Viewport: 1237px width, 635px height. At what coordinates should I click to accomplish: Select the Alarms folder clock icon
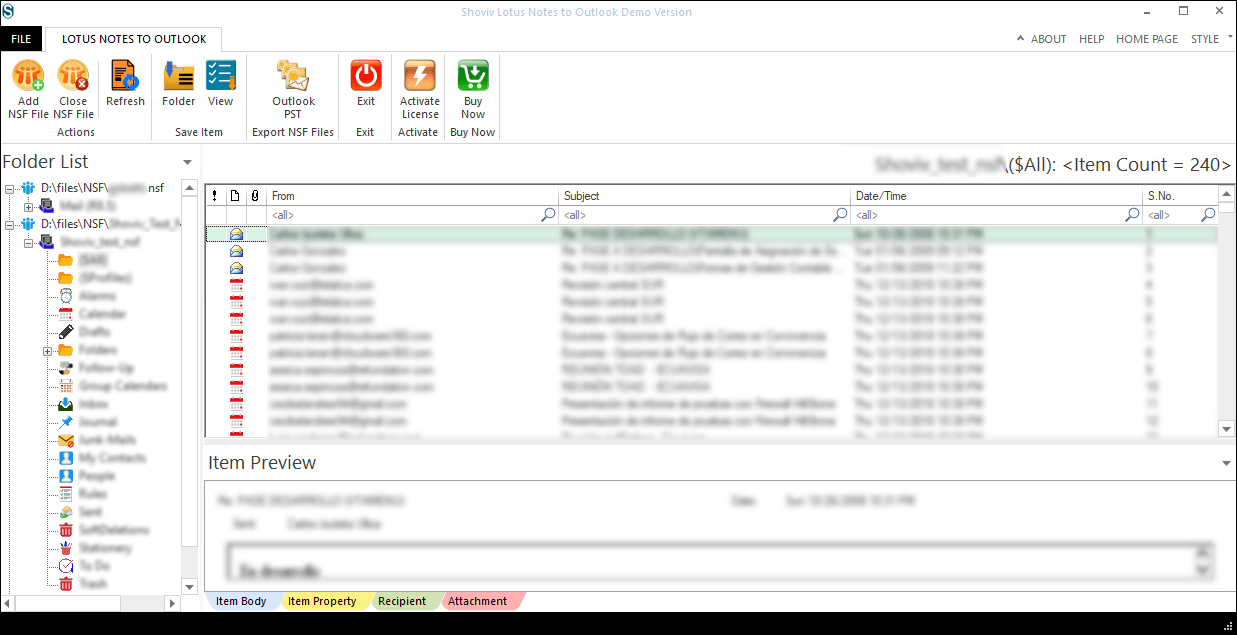point(65,296)
